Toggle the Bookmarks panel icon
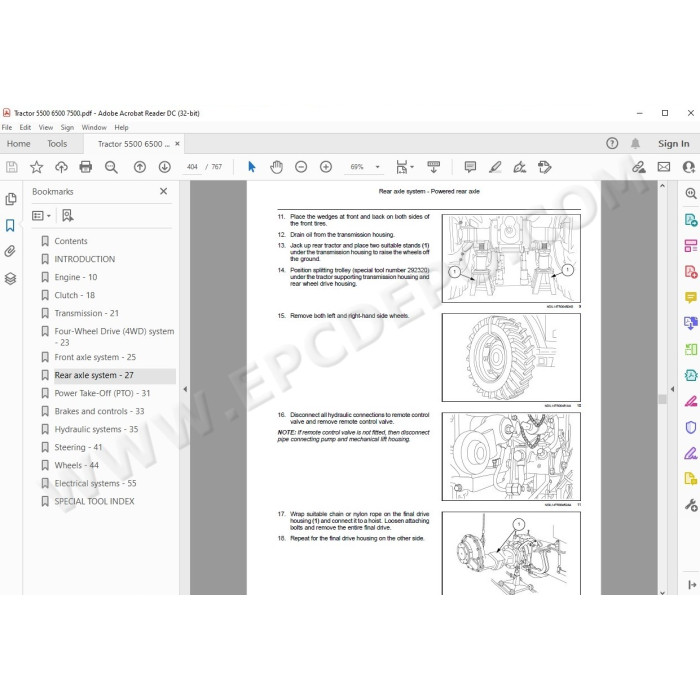 pos(10,225)
